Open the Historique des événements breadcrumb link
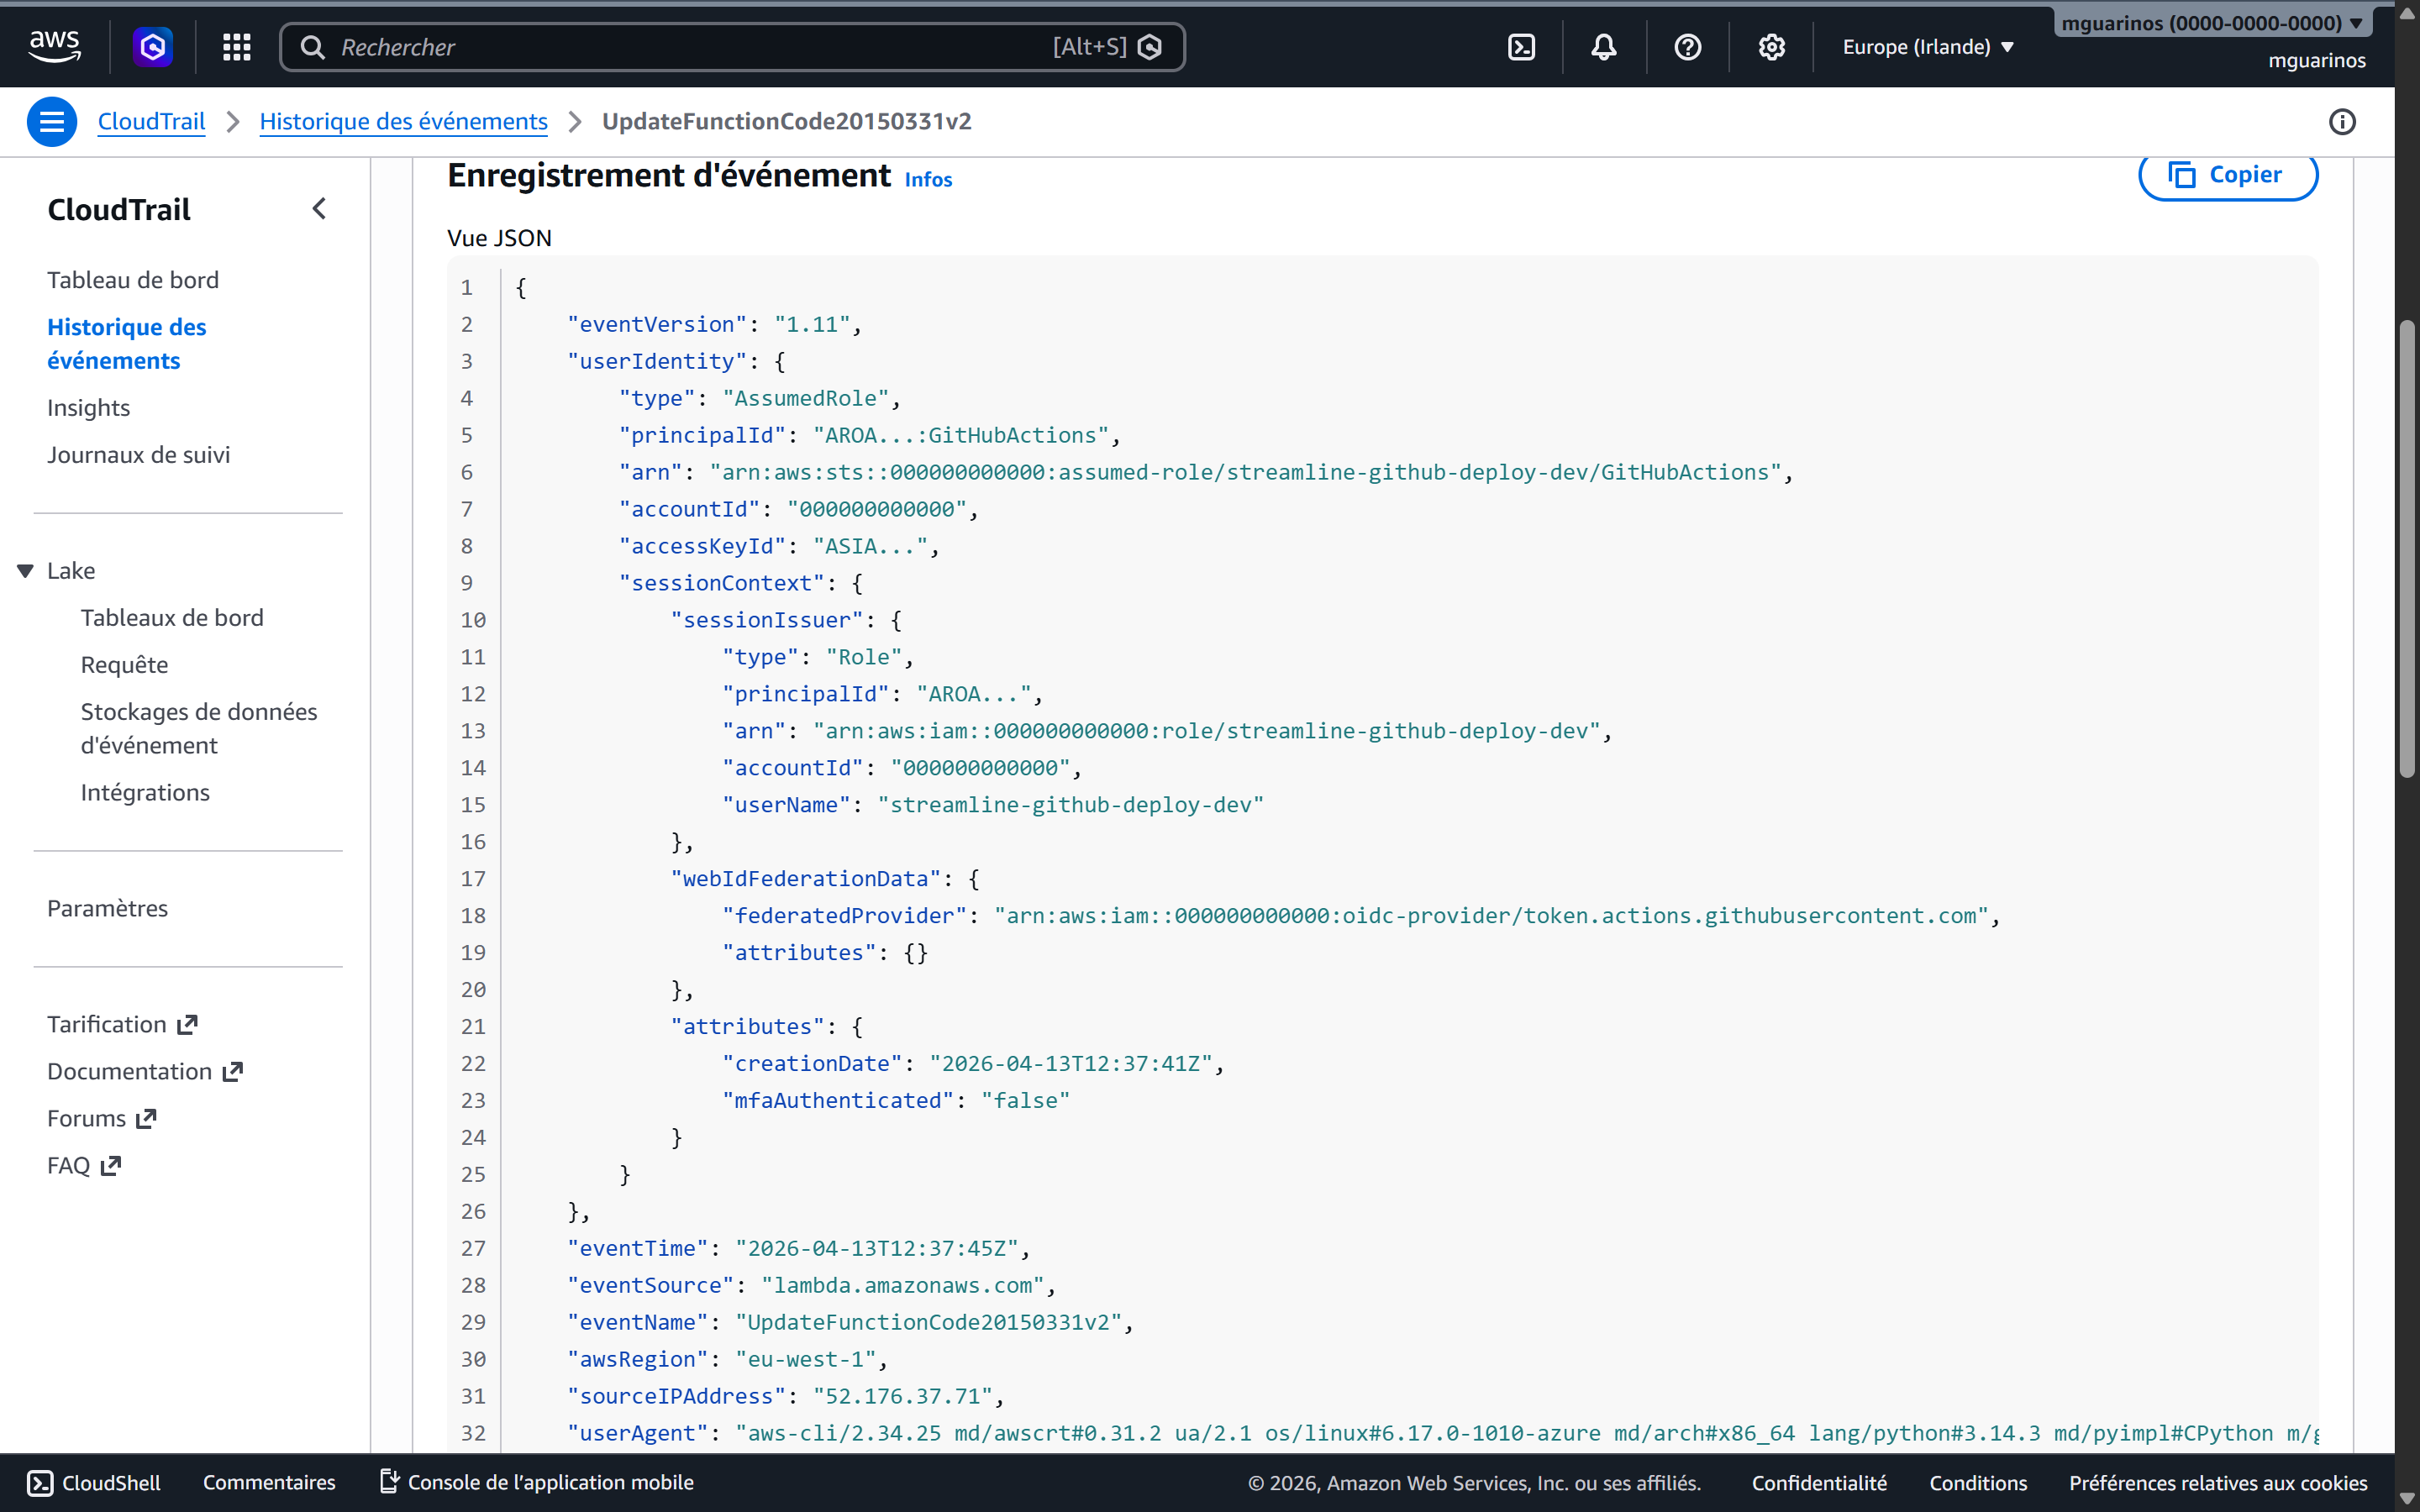This screenshot has height=1512, width=2420. [x=404, y=121]
